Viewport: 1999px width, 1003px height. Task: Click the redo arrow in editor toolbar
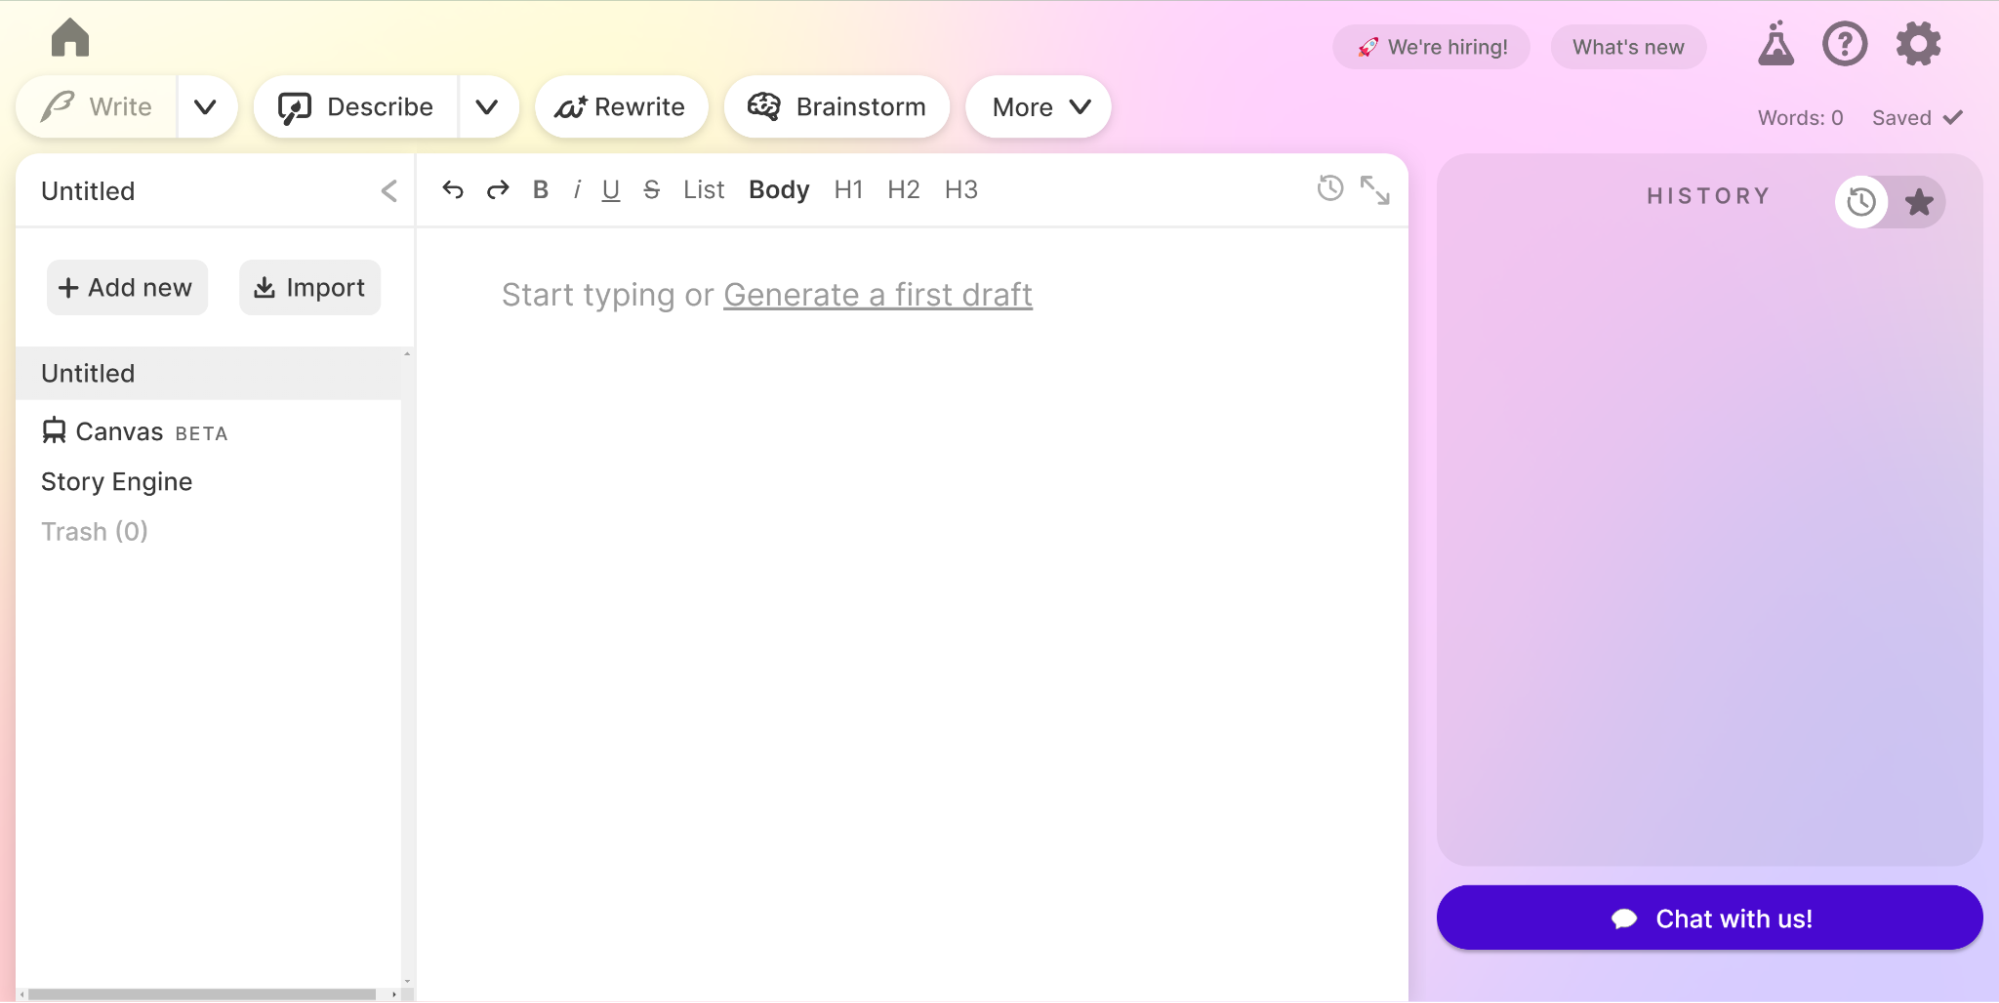pos(497,190)
